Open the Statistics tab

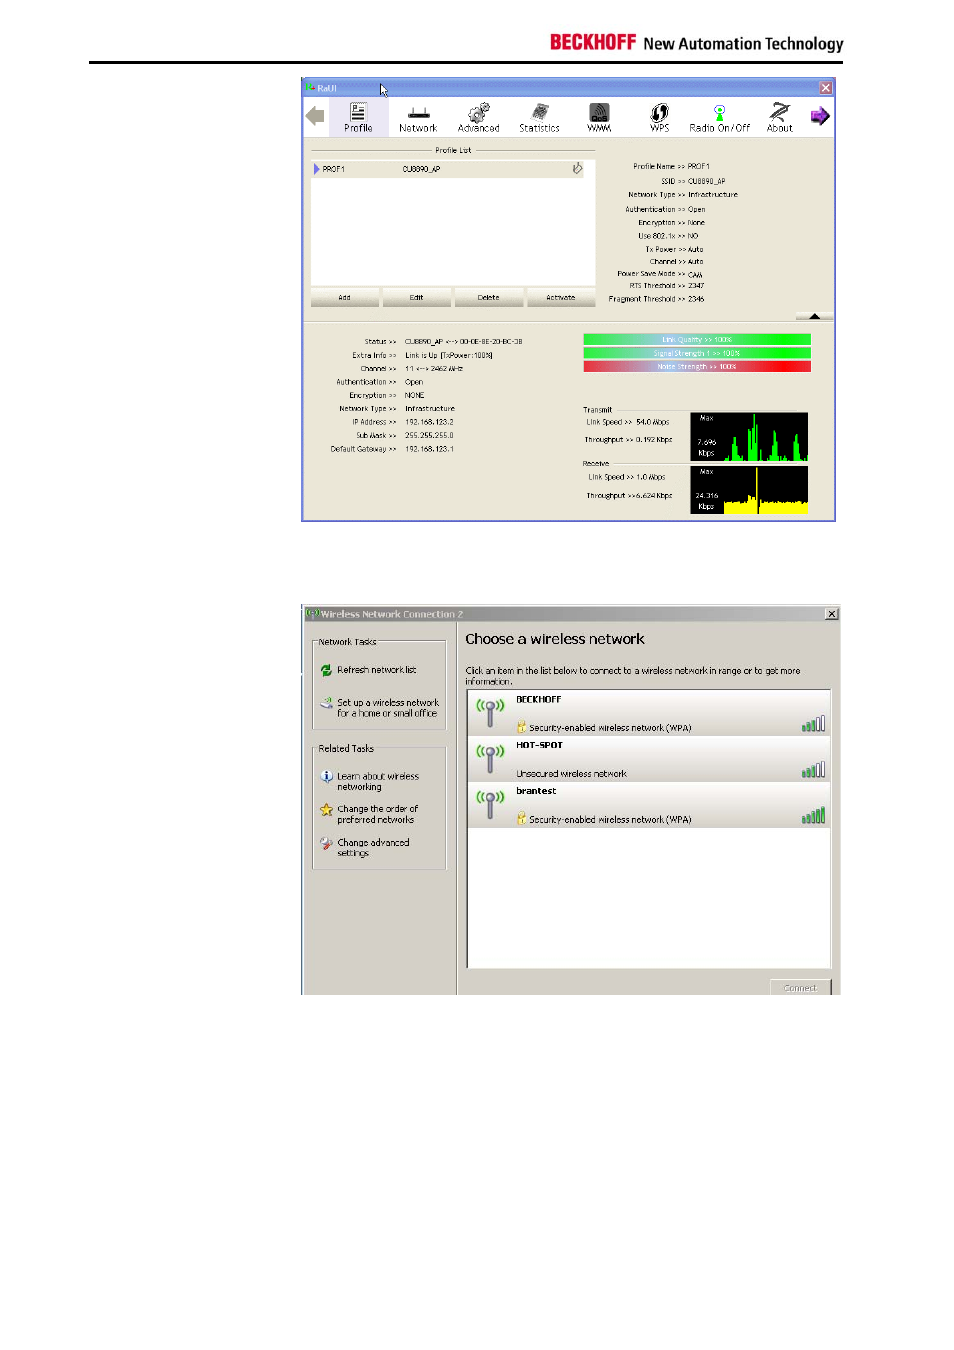(x=539, y=117)
